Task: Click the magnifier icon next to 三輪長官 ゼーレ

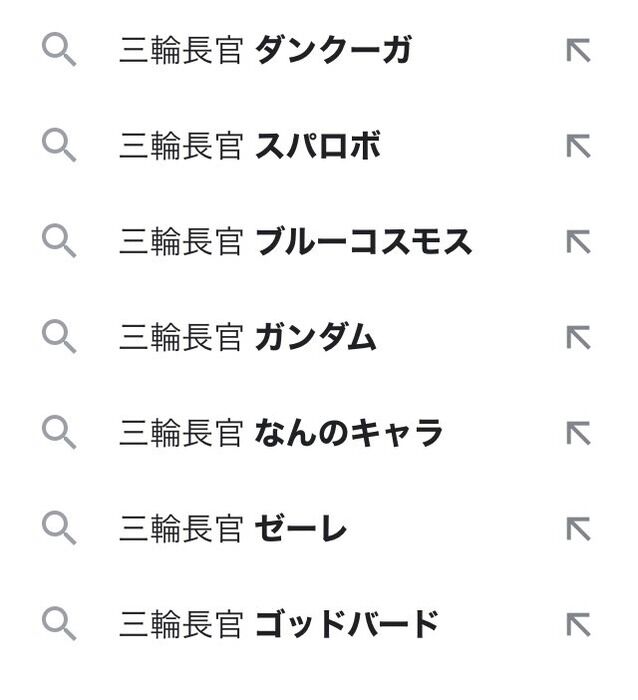Action: coord(59,529)
